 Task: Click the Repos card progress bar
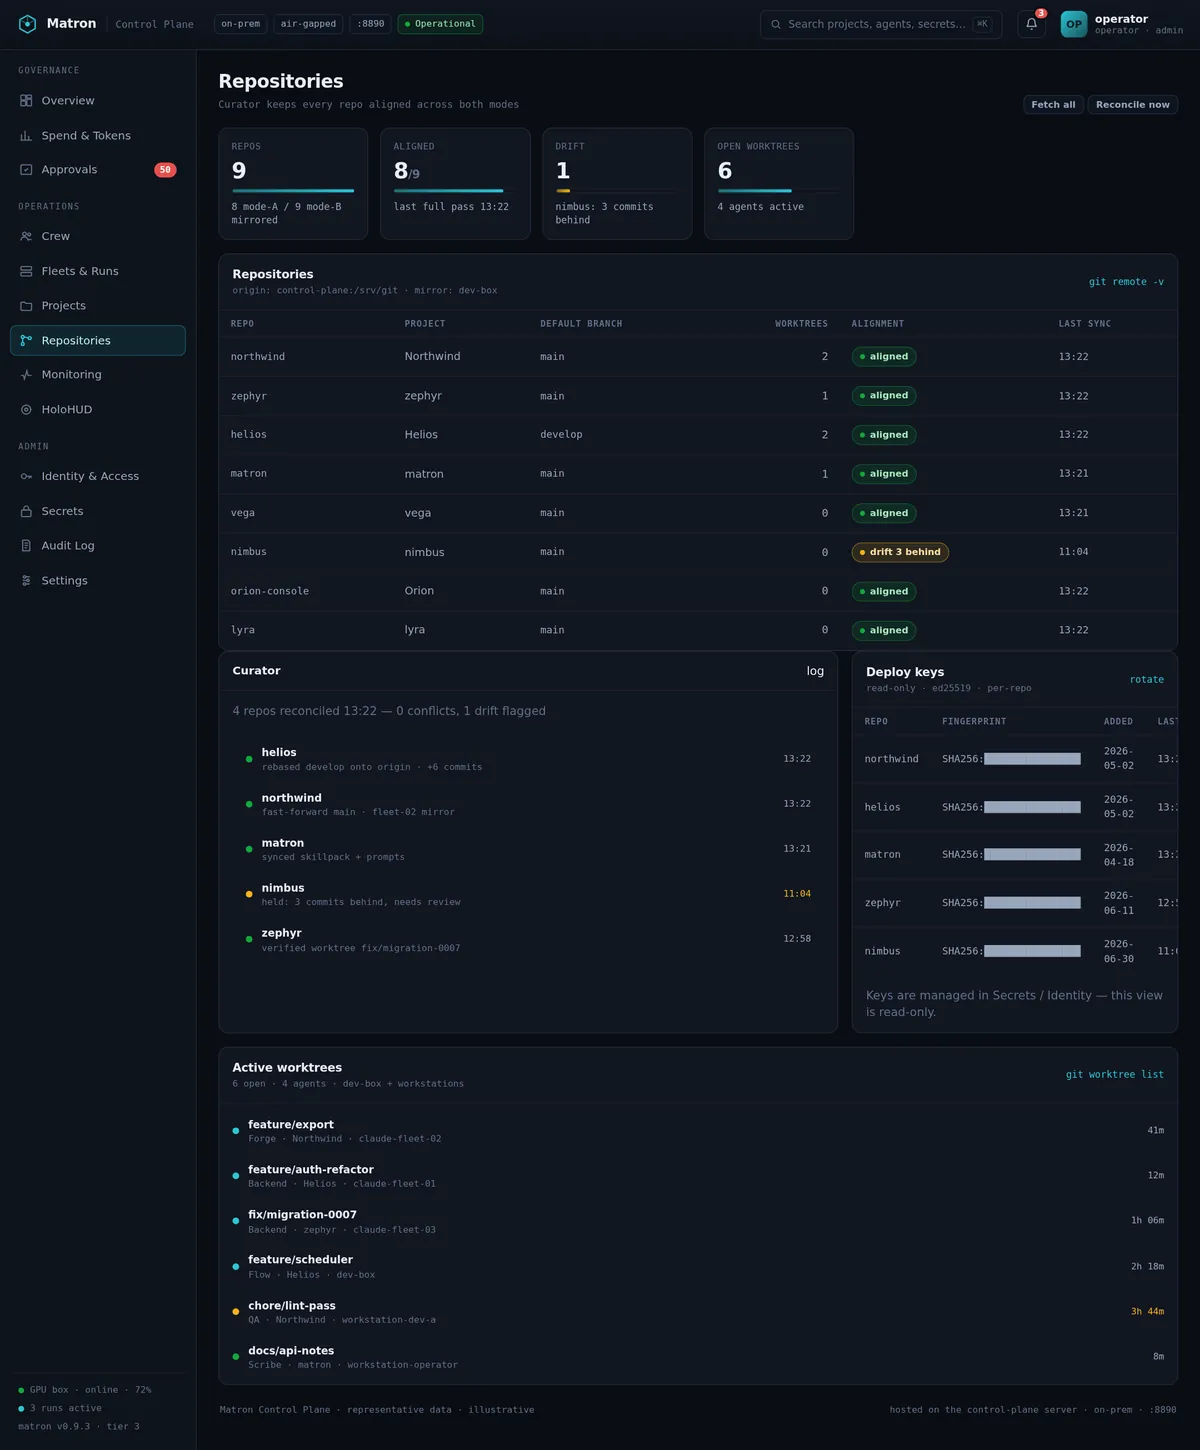(x=293, y=191)
